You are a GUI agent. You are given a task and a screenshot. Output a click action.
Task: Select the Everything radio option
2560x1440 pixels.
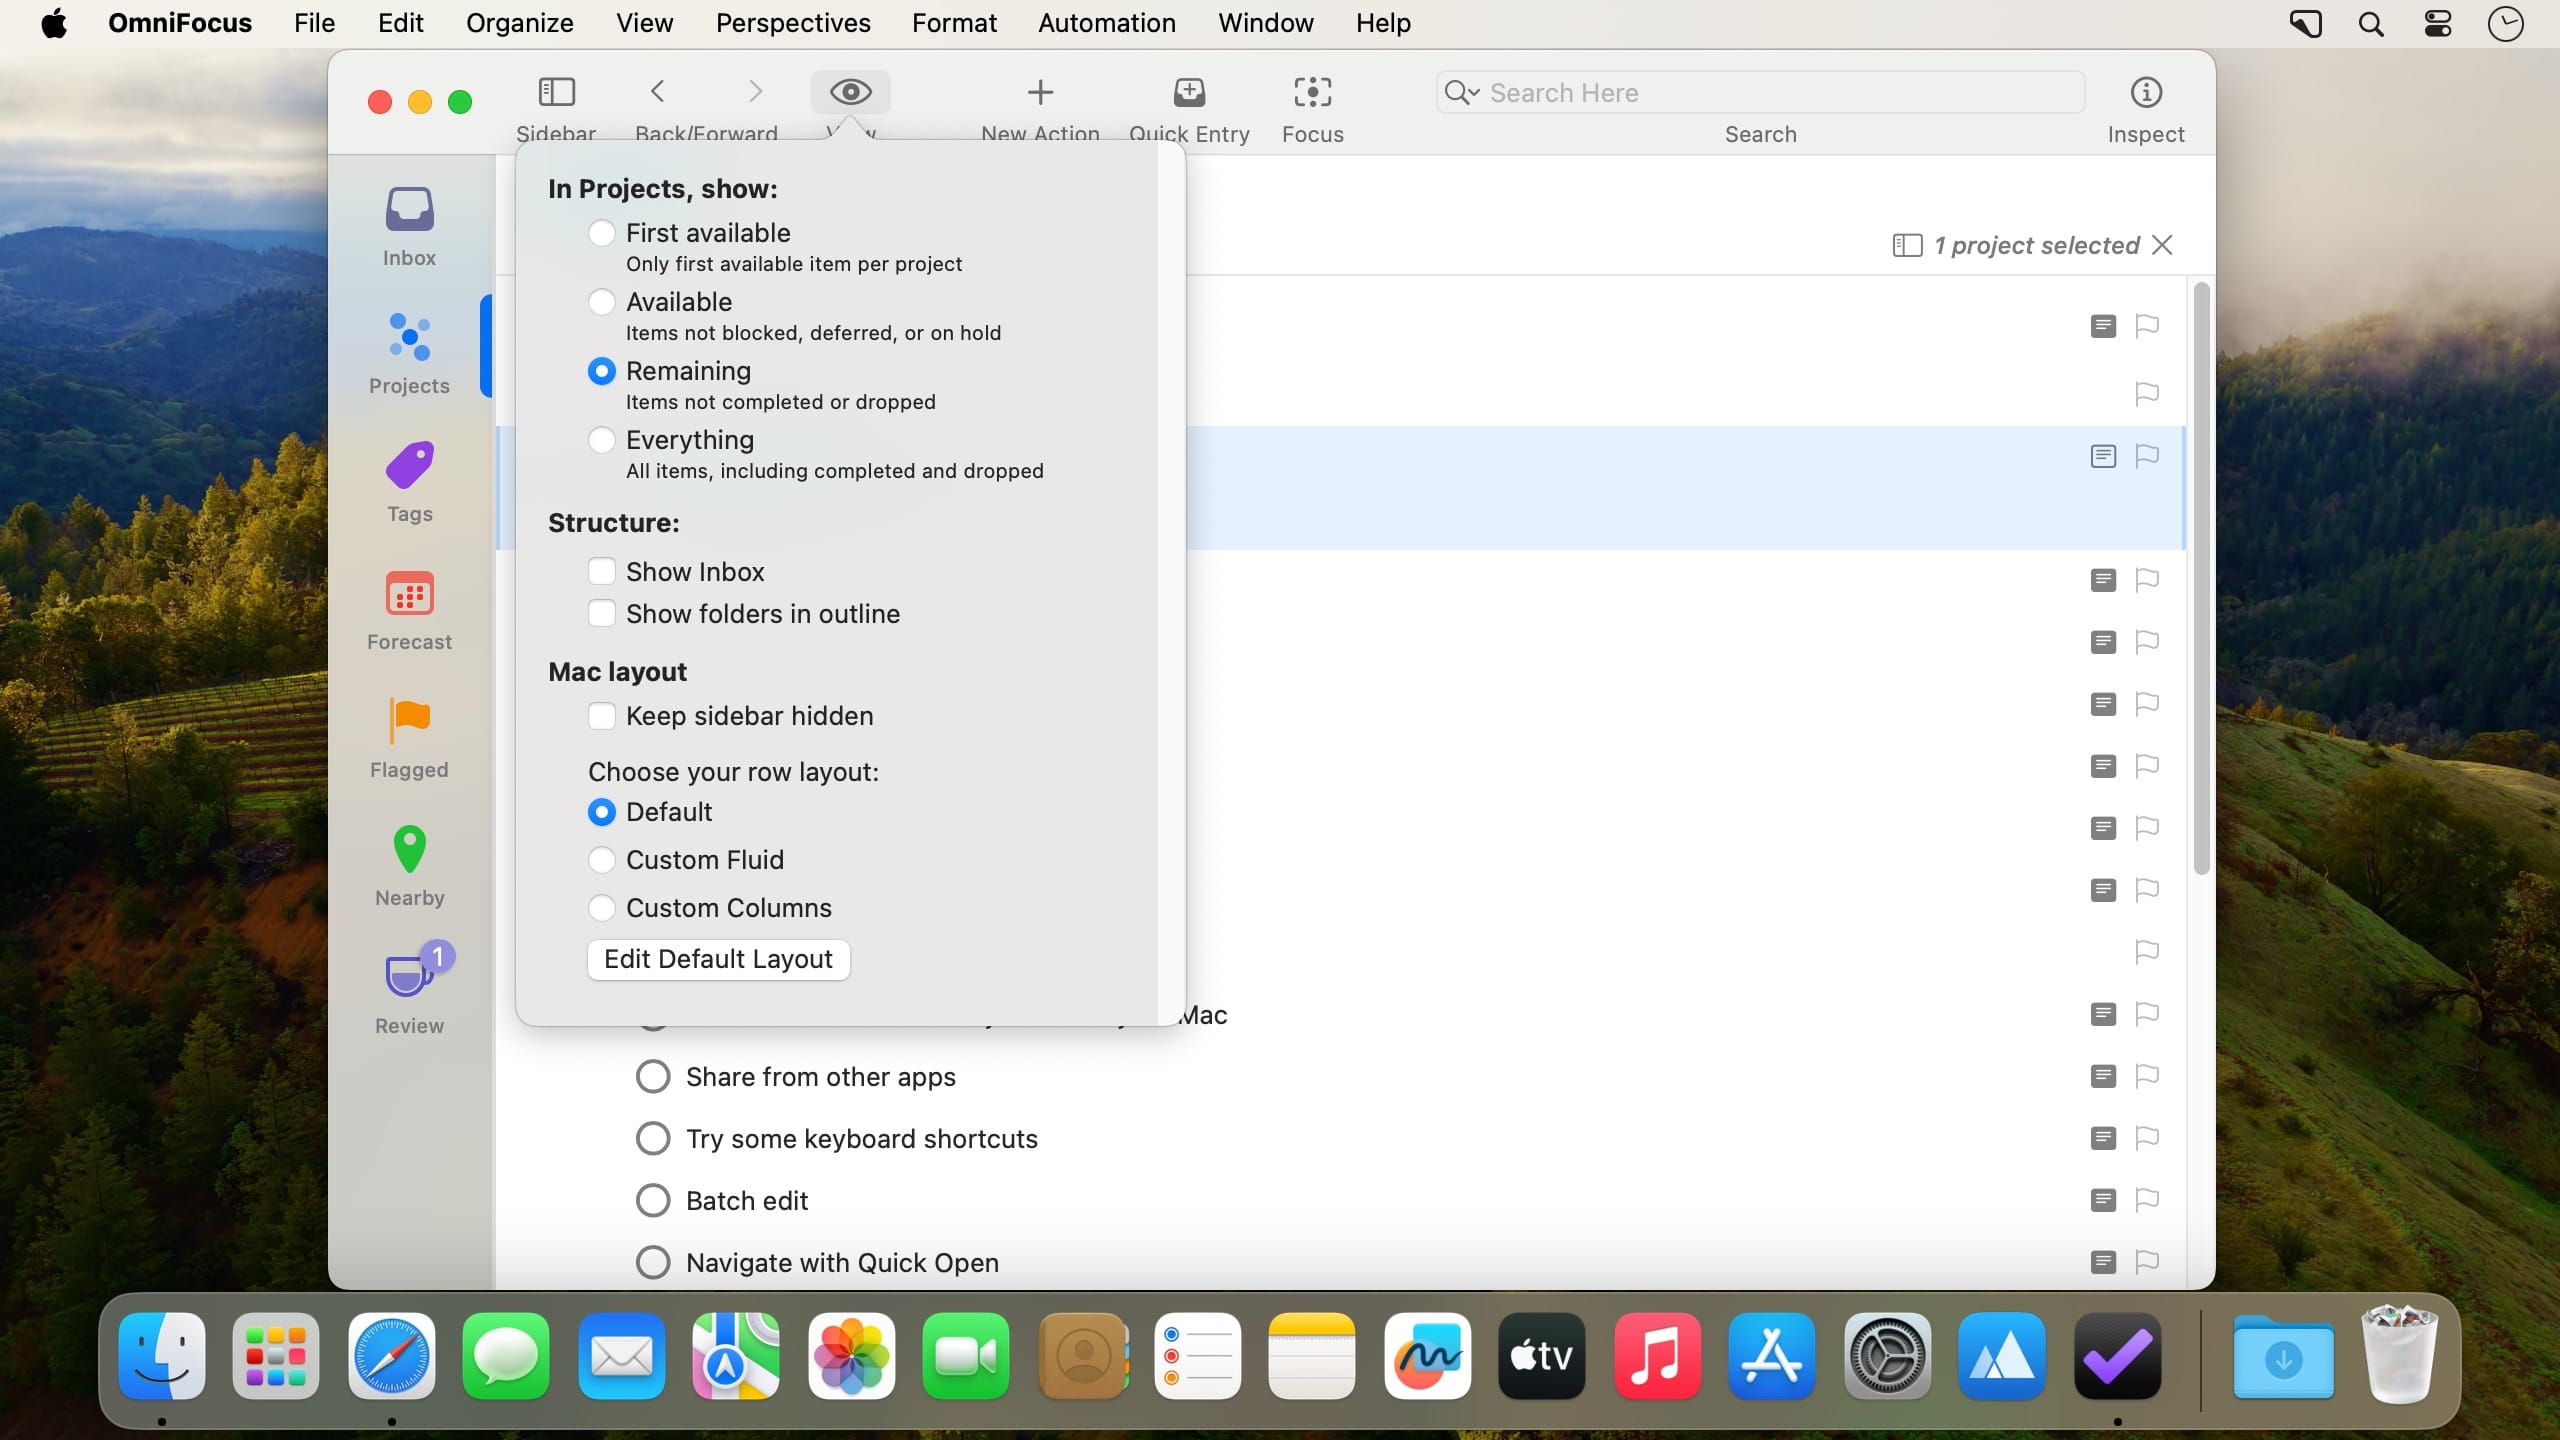pyautogui.click(x=602, y=440)
